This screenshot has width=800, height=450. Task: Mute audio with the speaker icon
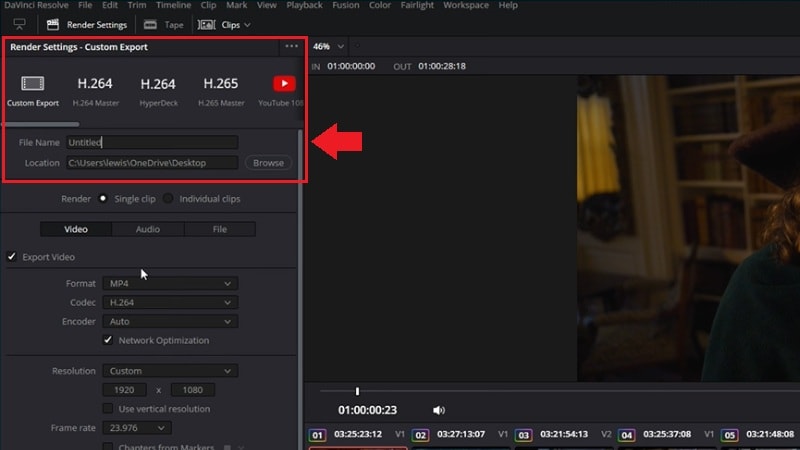(x=439, y=410)
